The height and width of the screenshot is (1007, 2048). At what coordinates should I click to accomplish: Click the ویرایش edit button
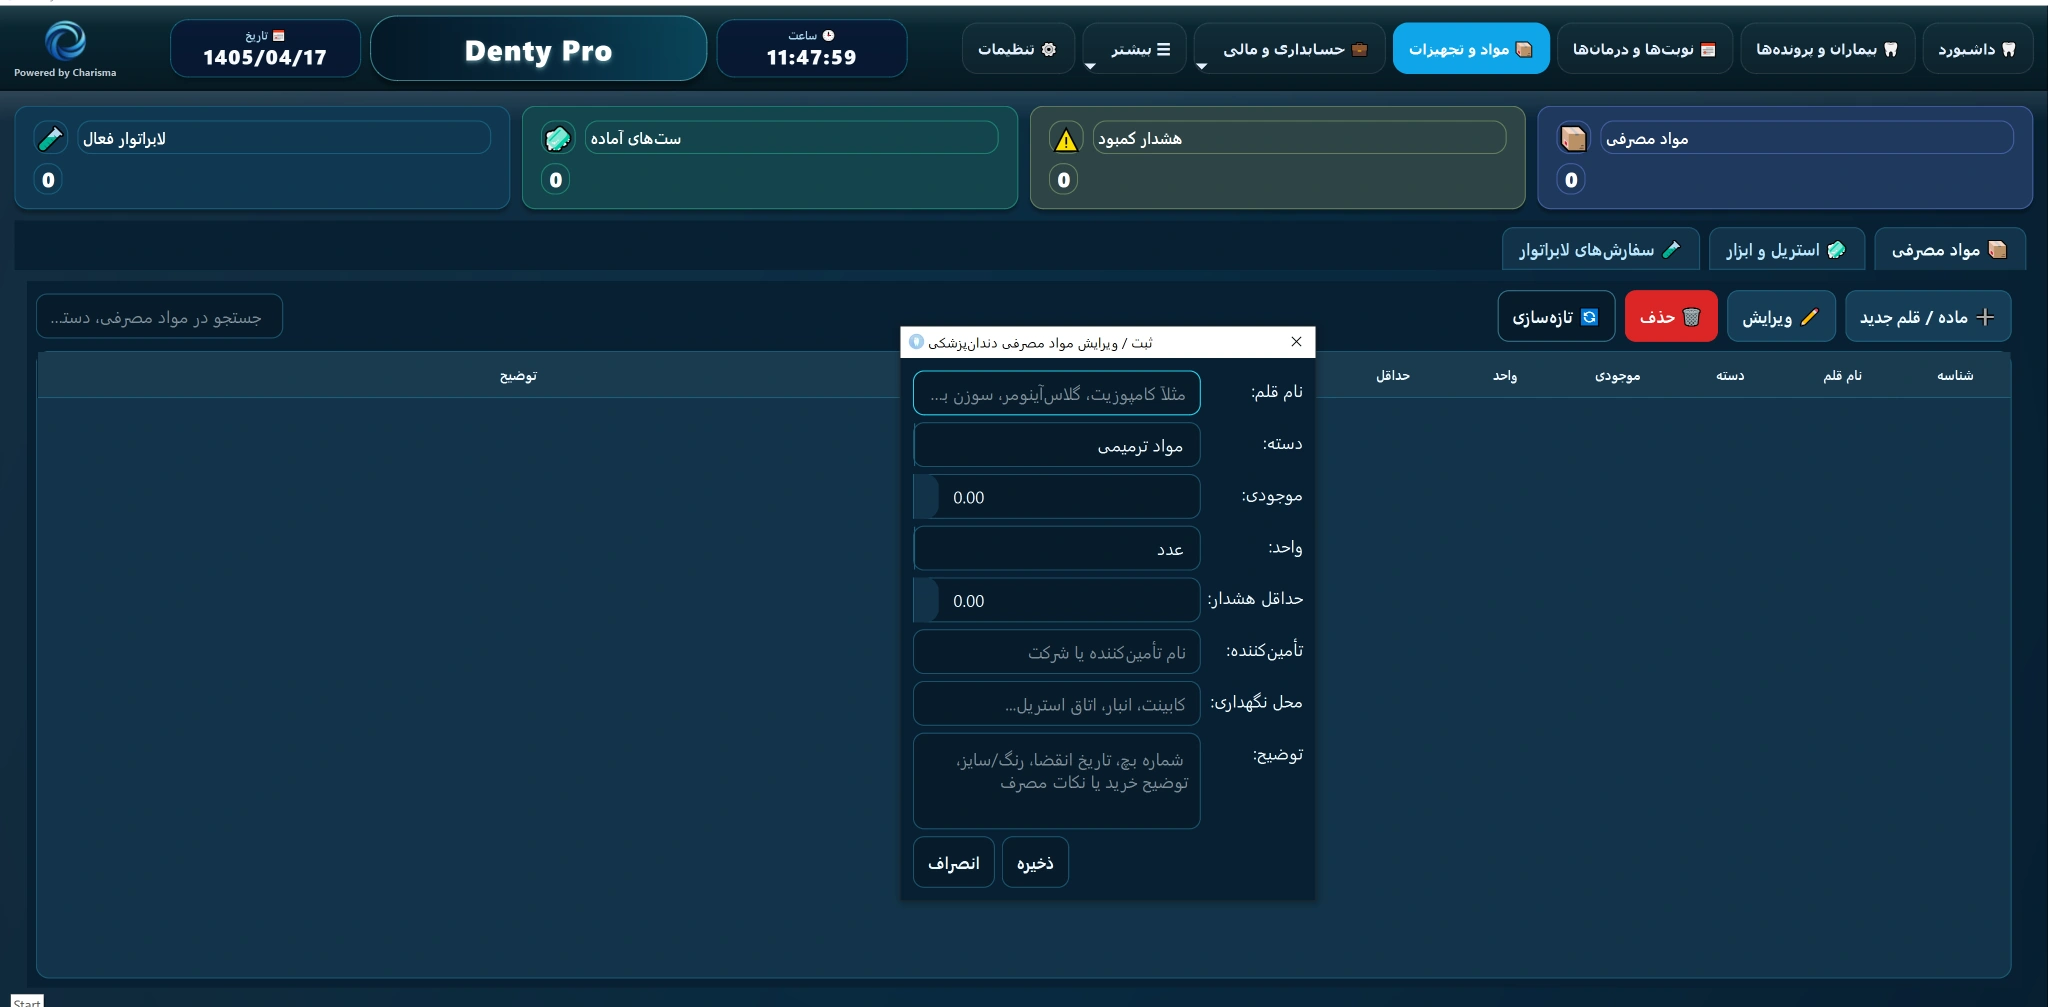(x=1781, y=317)
